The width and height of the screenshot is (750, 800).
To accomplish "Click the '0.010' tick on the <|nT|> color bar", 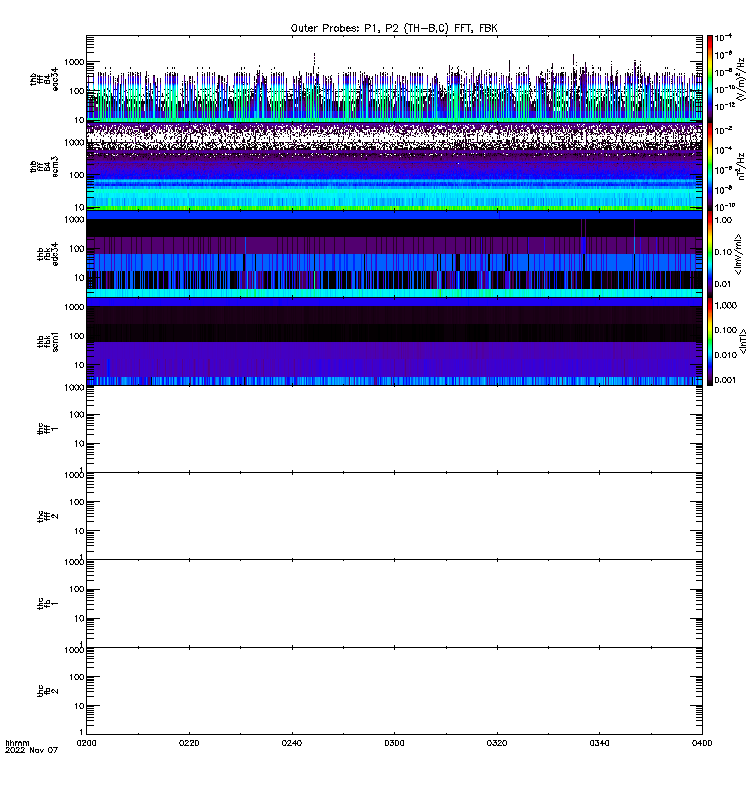I will tap(726, 355).
